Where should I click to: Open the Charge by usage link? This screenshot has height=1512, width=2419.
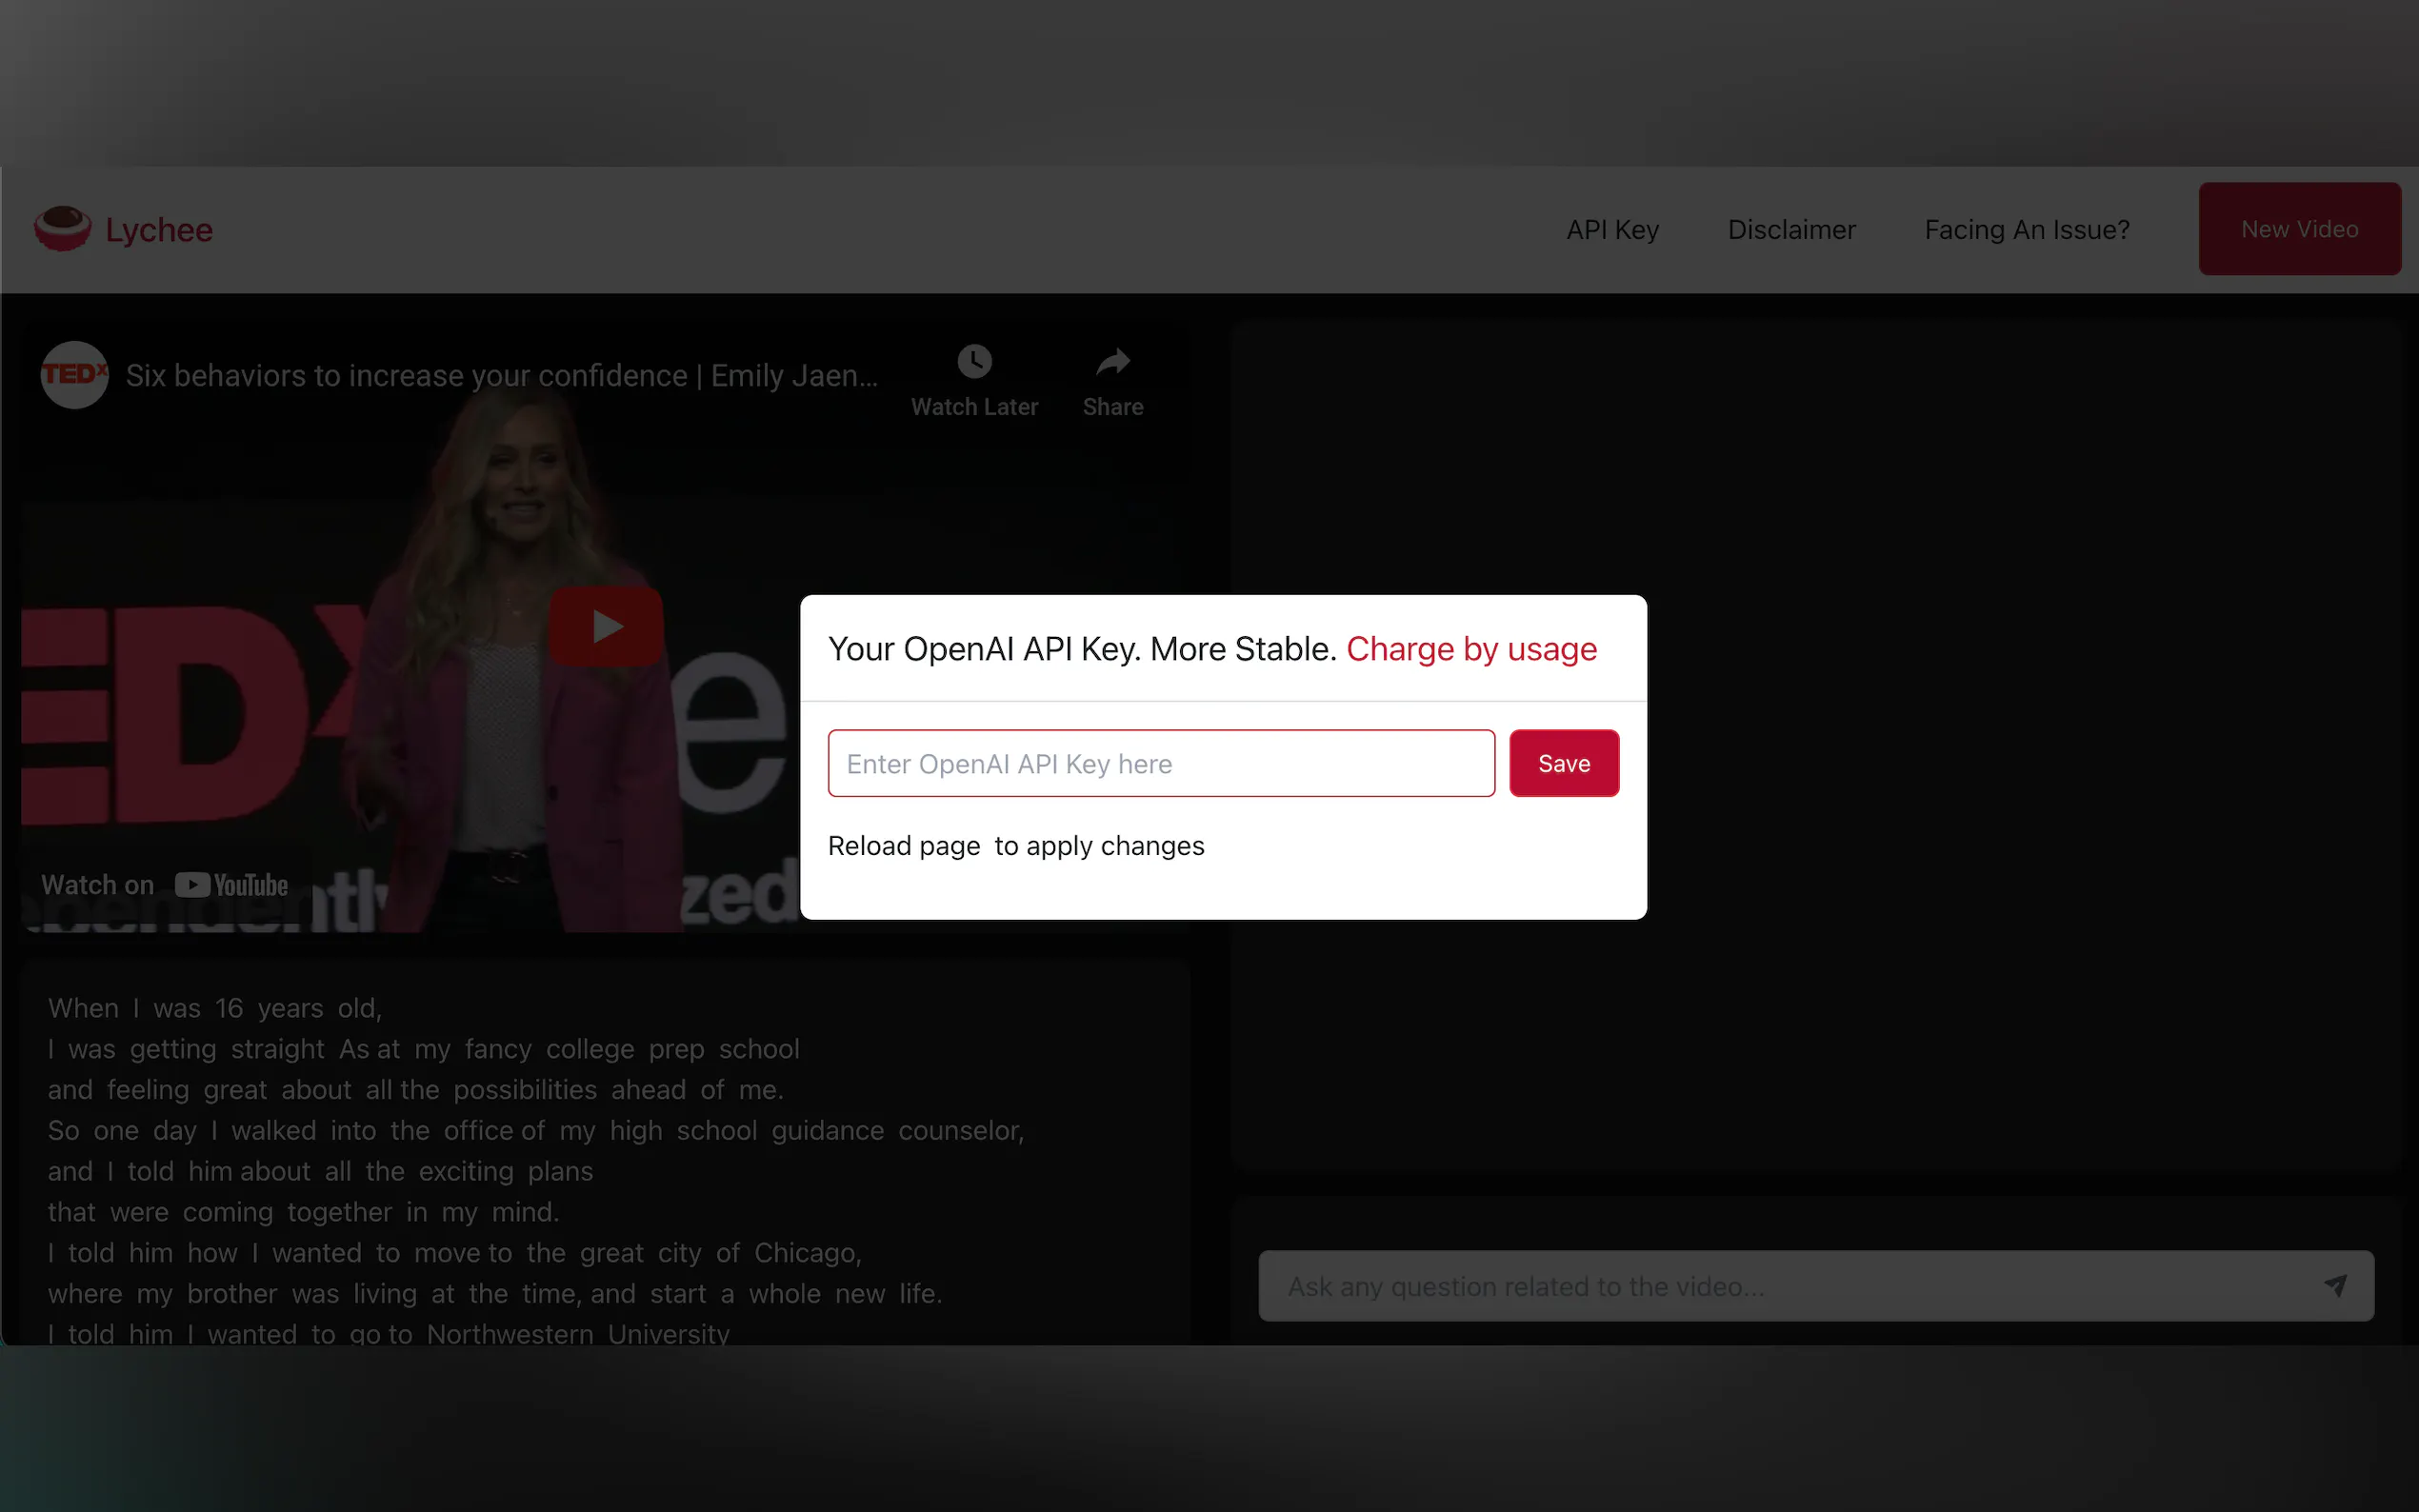click(x=1471, y=649)
